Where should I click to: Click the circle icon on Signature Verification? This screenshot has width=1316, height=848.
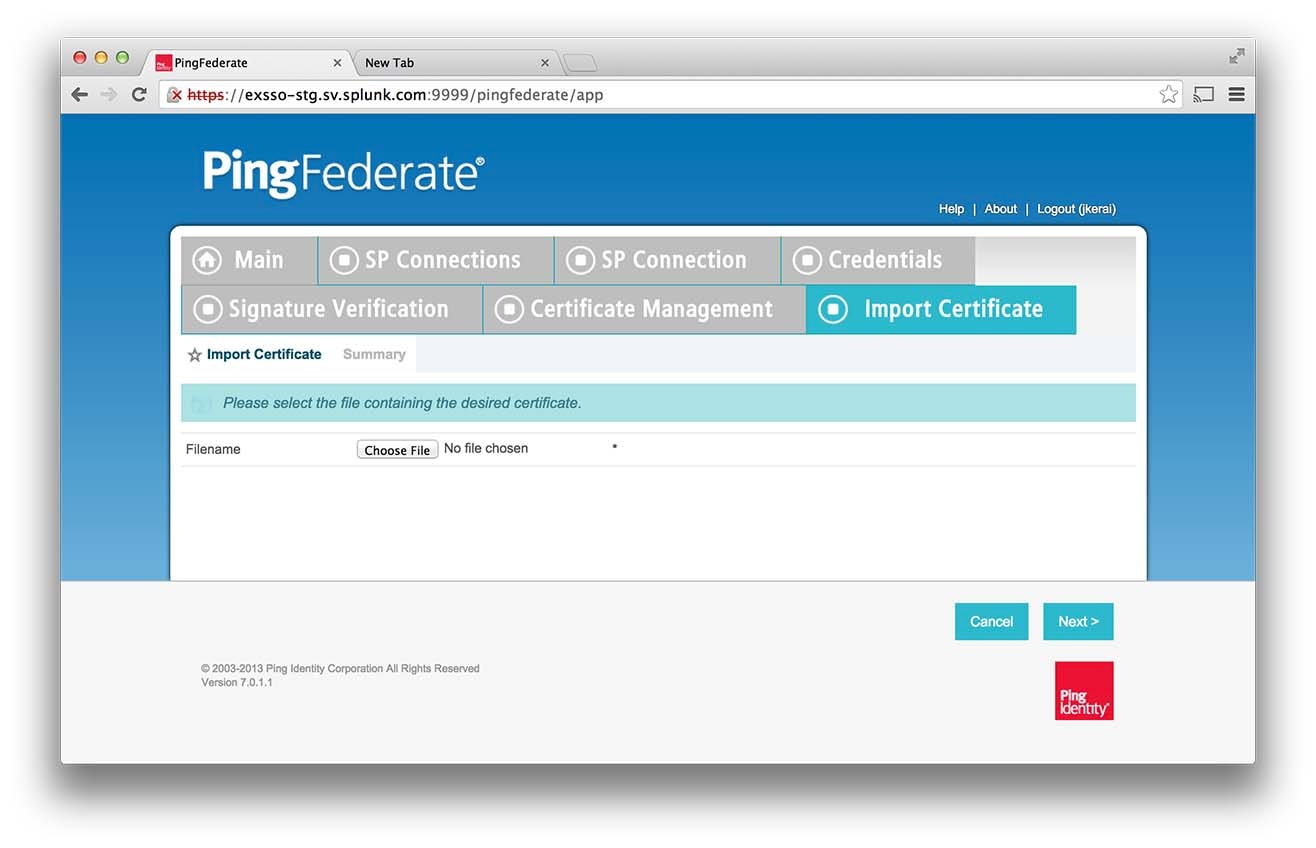pyautogui.click(x=207, y=309)
